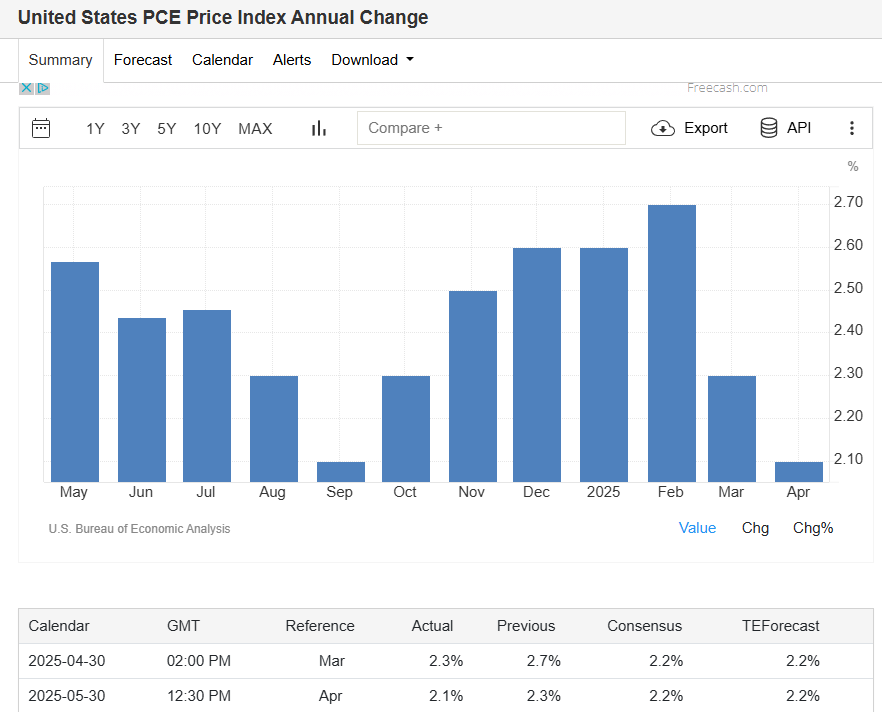Click the Export label
882x712 pixels.
705,128
